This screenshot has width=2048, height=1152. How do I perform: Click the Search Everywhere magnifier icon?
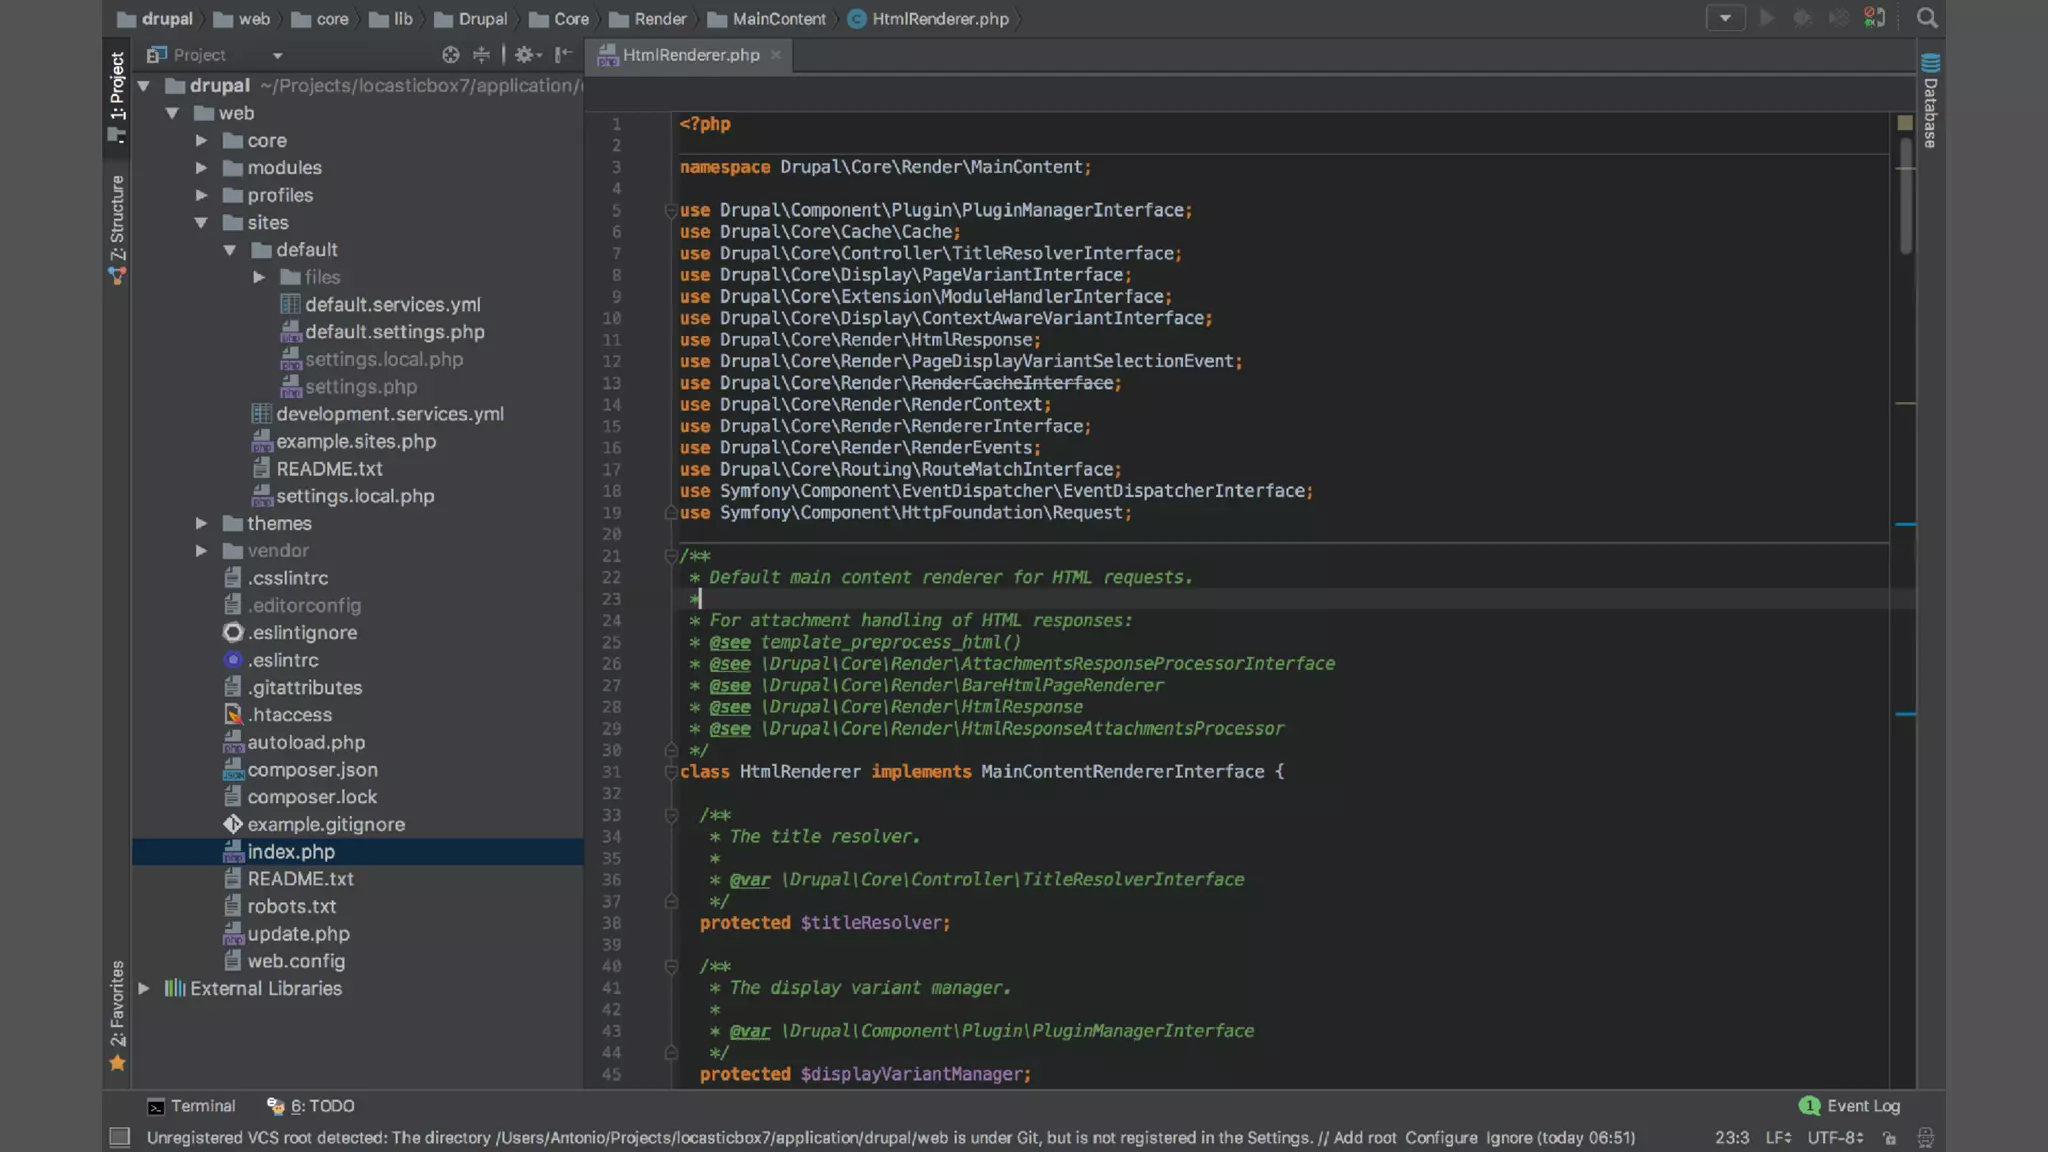pos(1926,18)
